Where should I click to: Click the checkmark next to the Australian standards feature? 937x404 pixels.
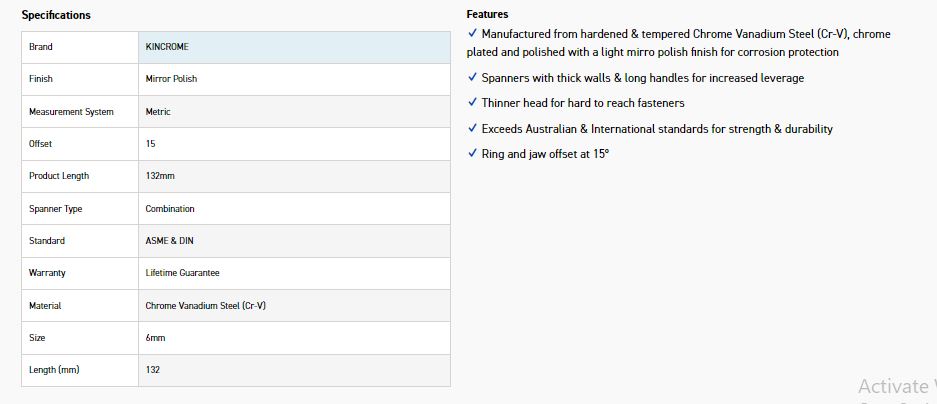472,129
